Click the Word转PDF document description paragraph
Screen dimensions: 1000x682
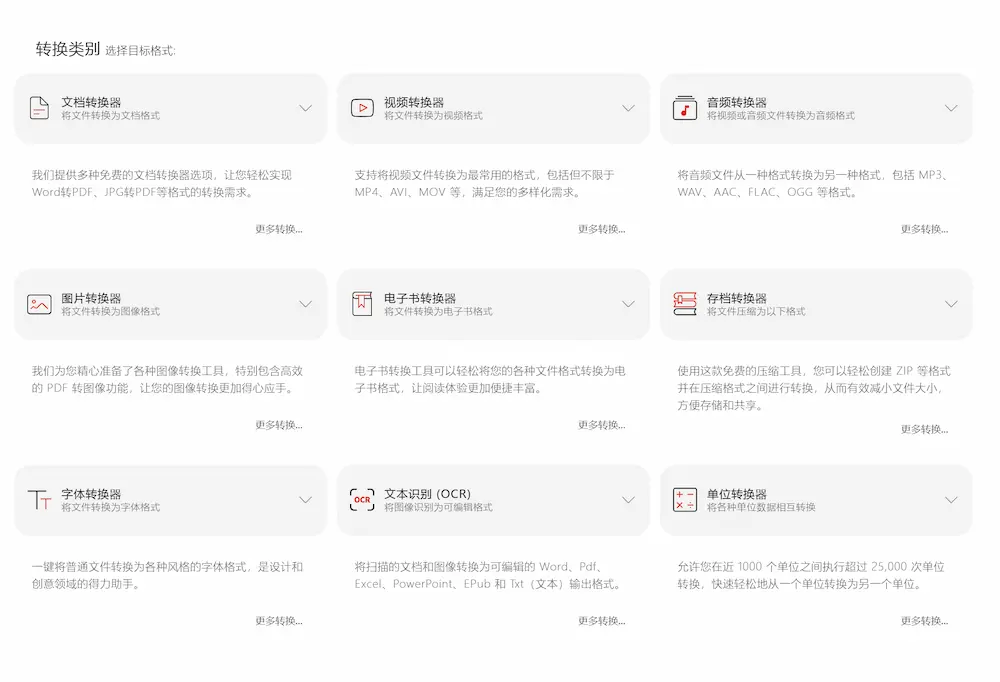point(162,184)
